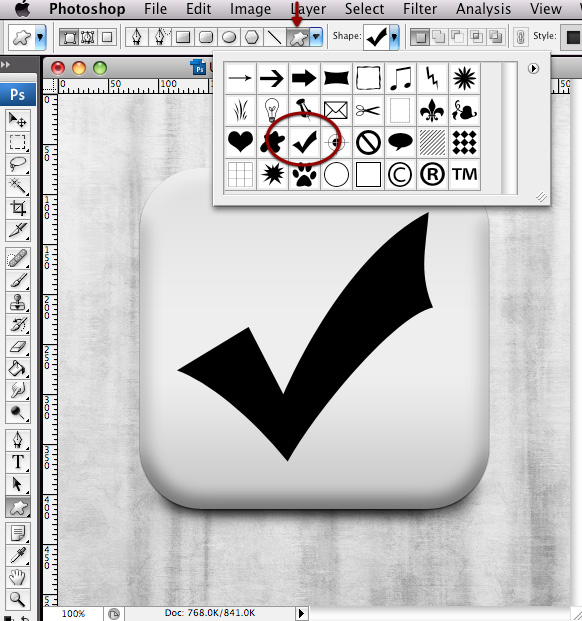
Task: Select the Eraser tool
Action: point(17,347)
